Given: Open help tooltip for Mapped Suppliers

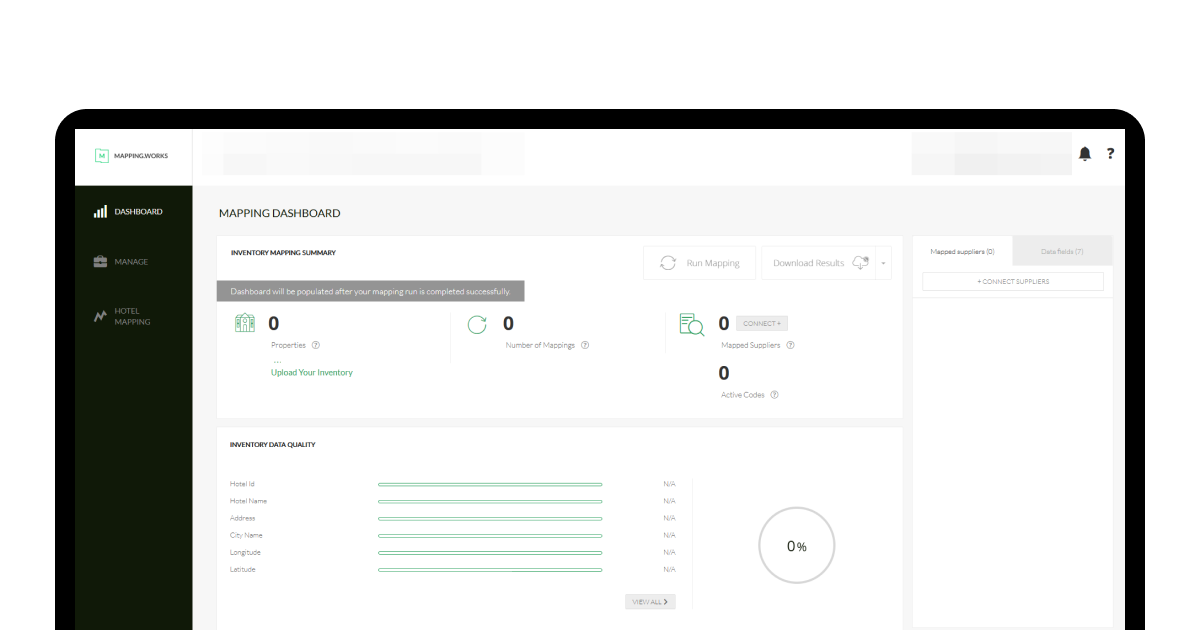Looking at the screenshot, I should click(790, 345).
